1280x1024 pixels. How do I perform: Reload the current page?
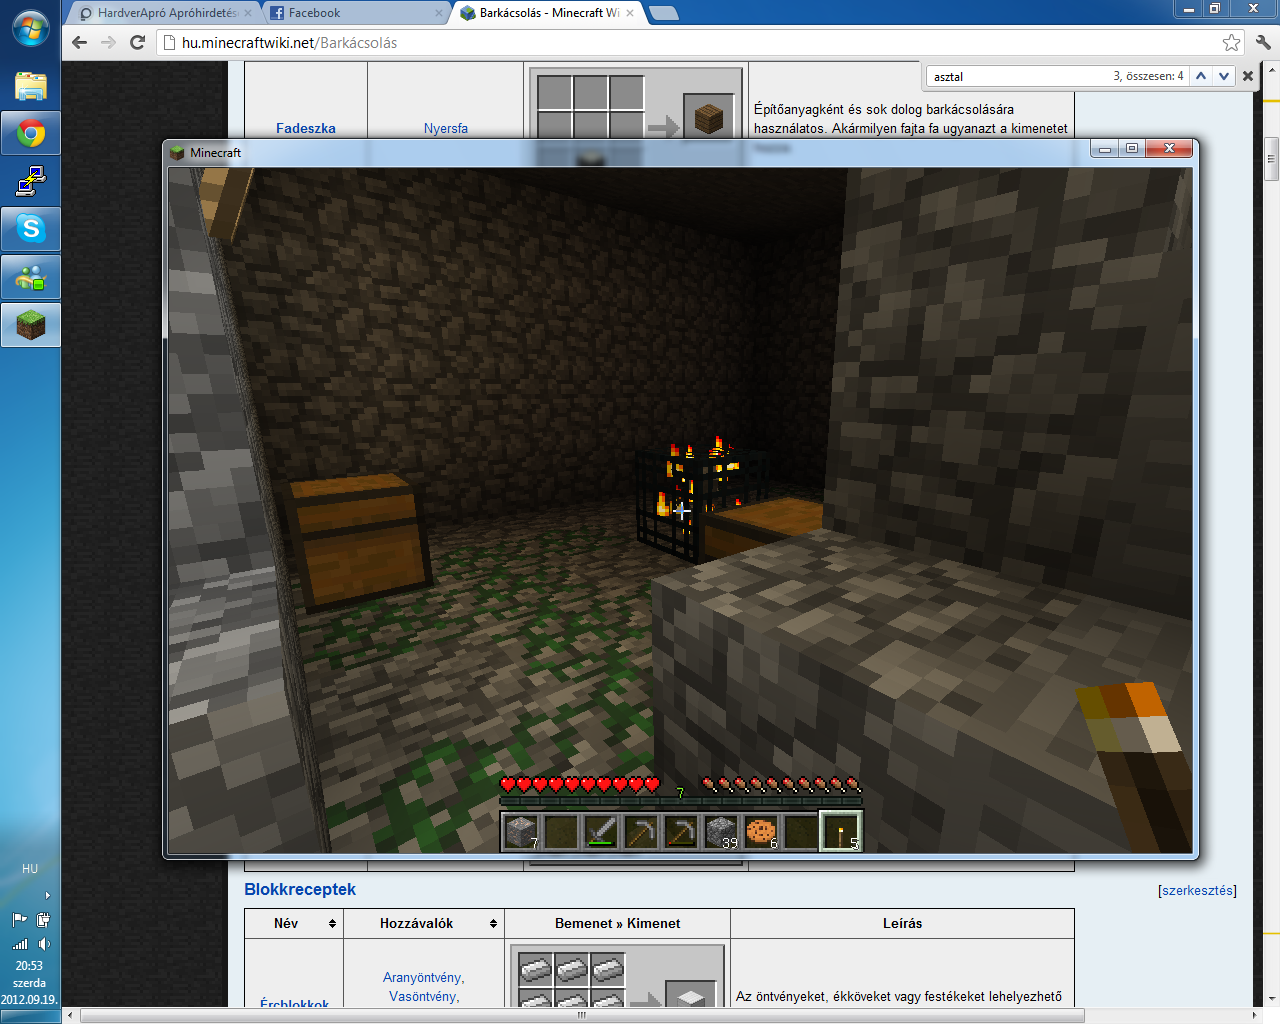point(138,43)
